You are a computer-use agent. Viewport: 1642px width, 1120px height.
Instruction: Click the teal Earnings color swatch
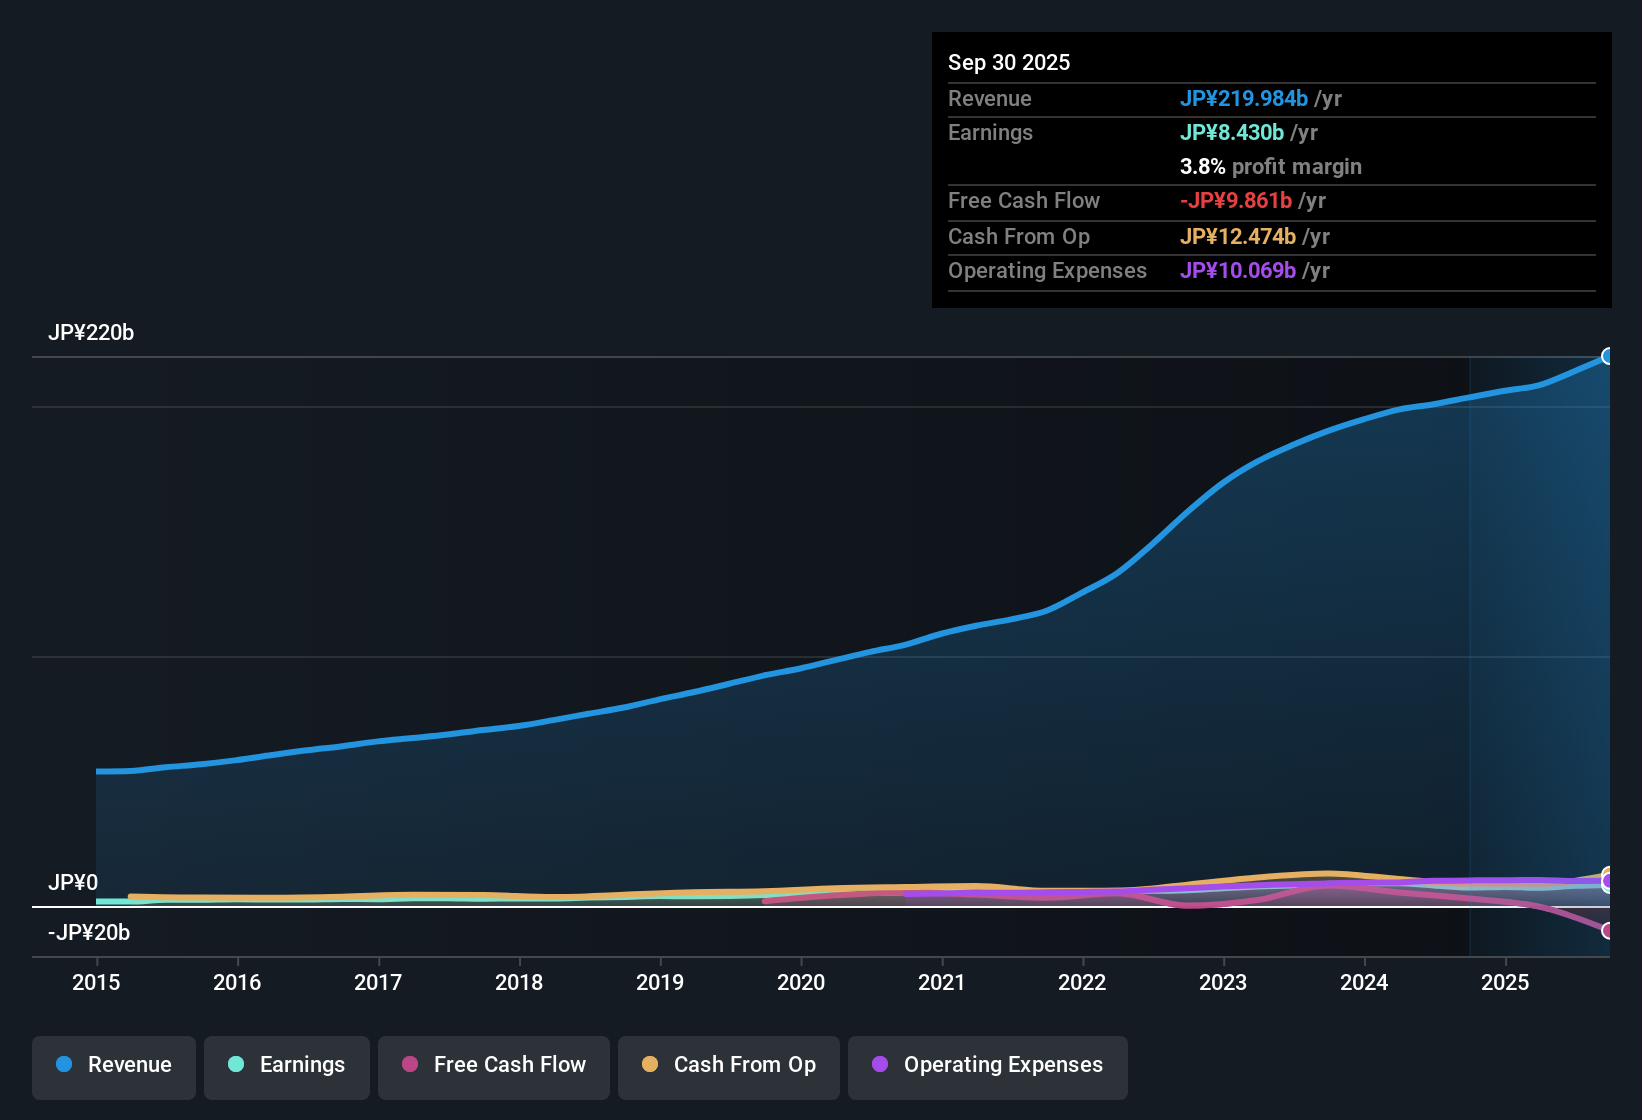pos(236,1065)
